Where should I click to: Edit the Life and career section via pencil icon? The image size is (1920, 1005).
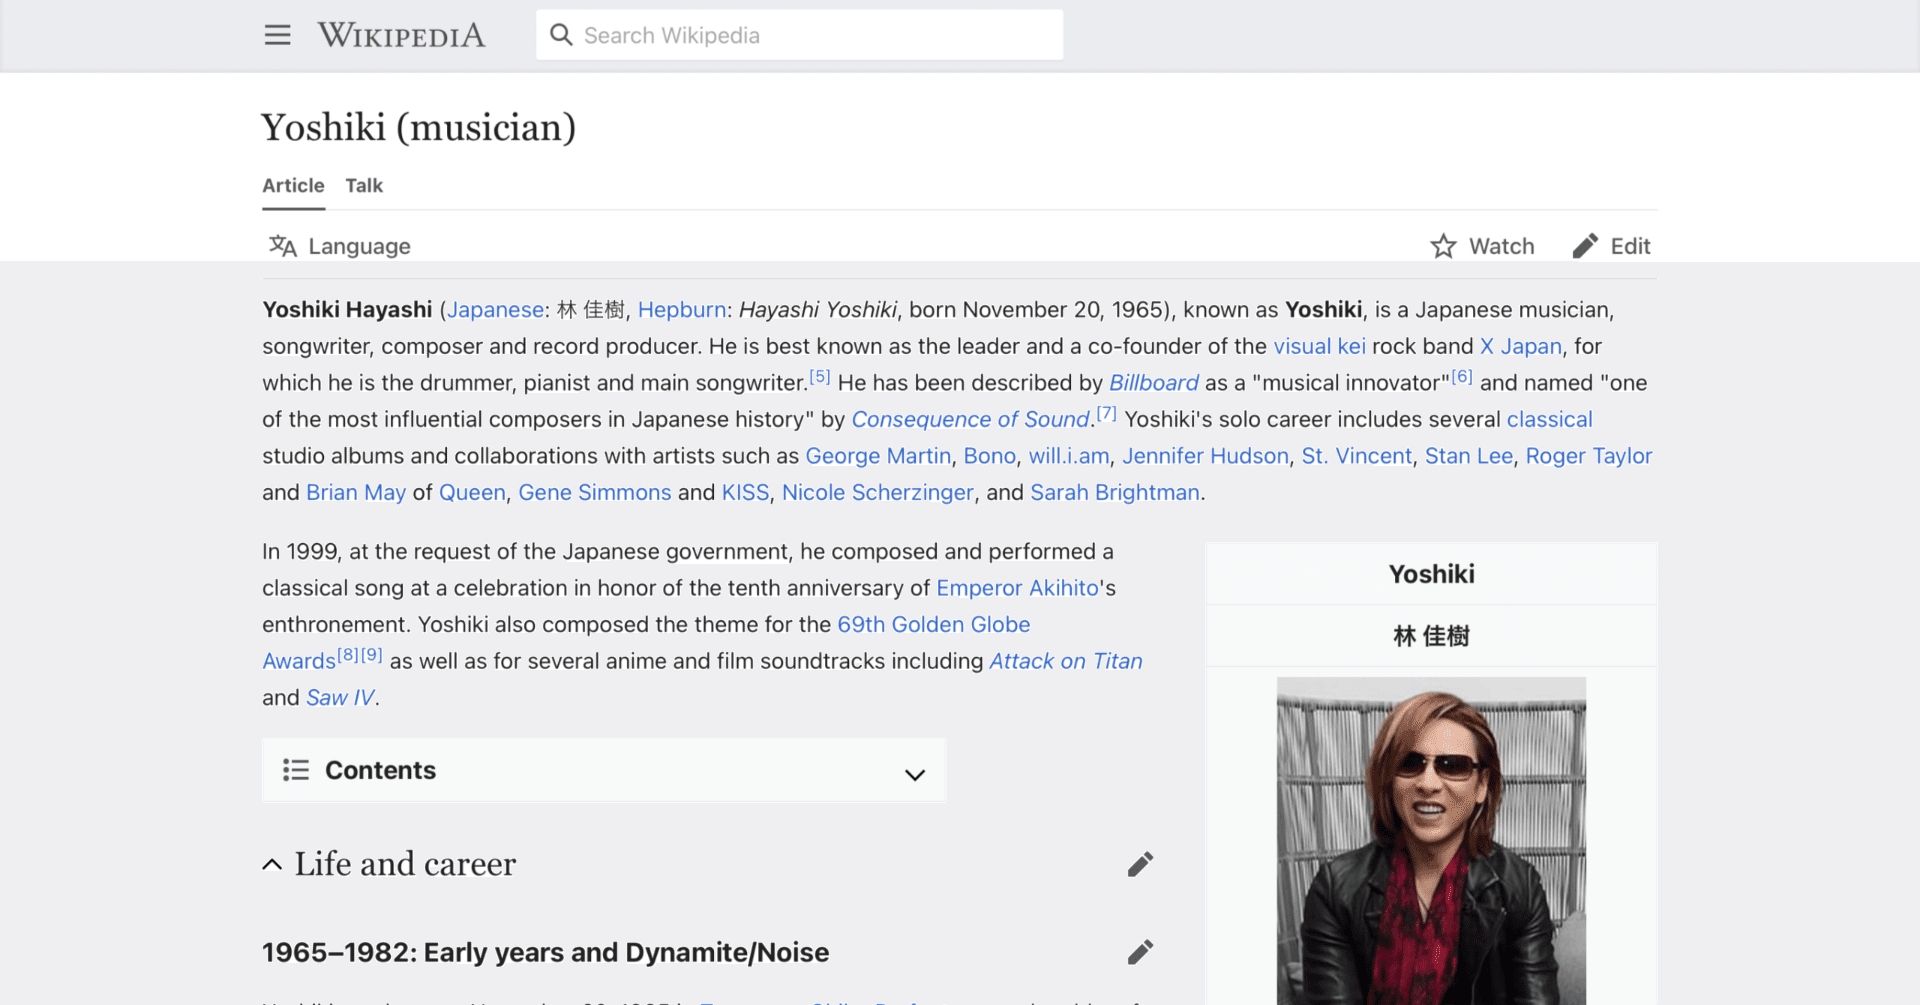pos(1140,863)
